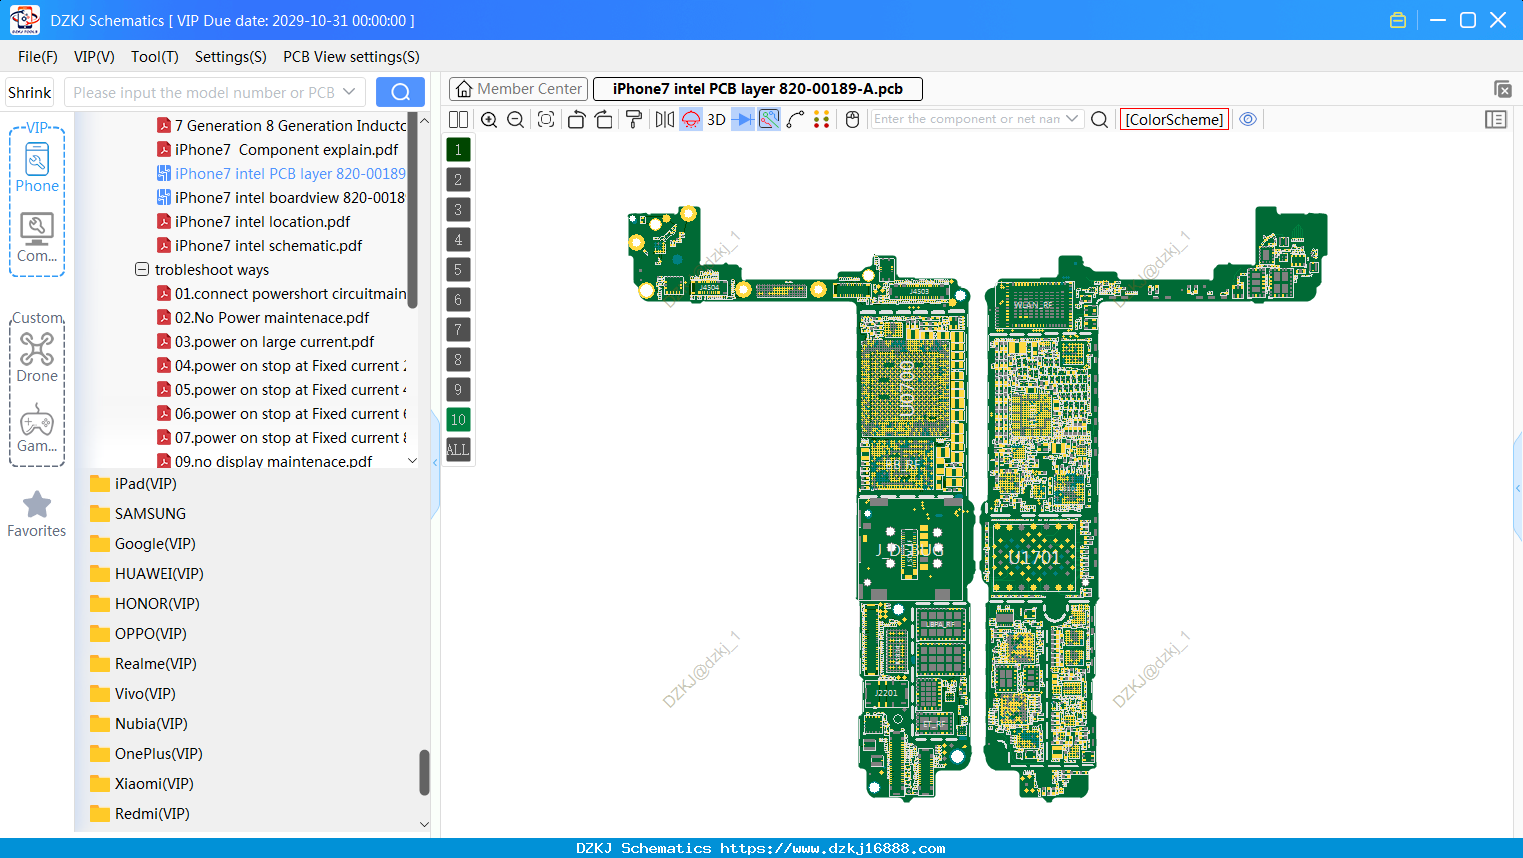Click the mouse settings icon

click(853, 119)
